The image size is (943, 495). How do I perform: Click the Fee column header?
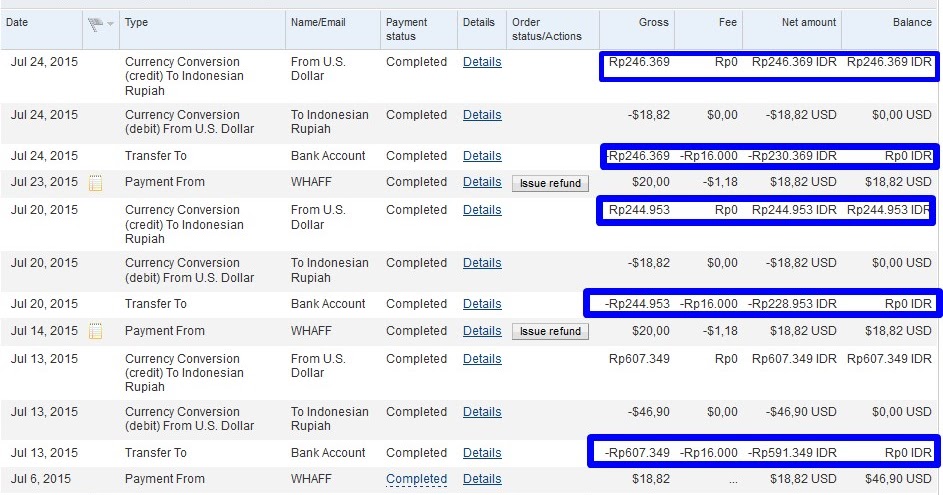coord(728,22)
